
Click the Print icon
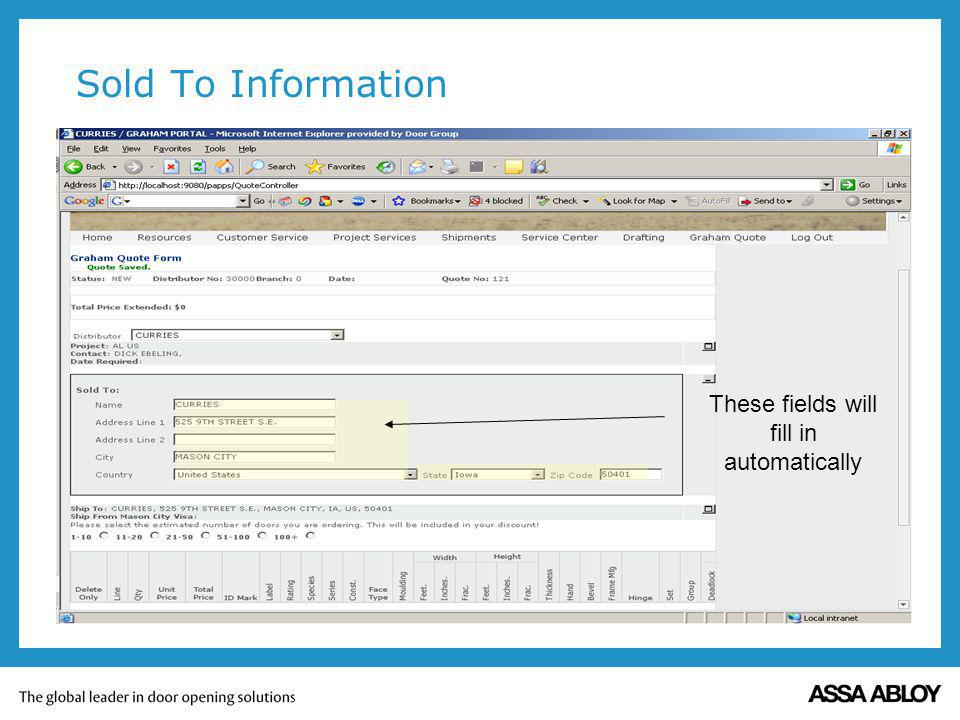pos(450,167)
